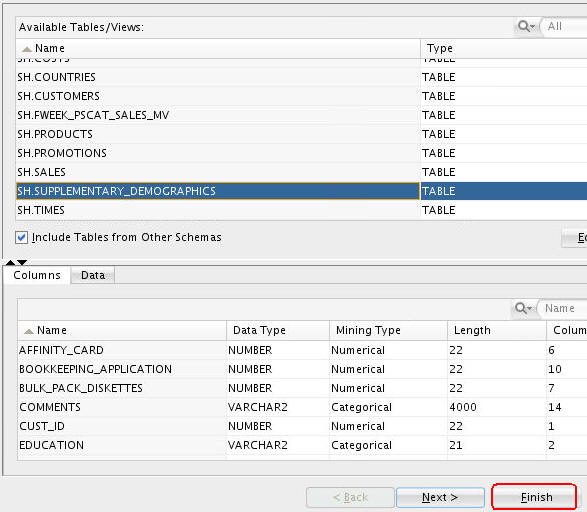Click NUMBER data type of CUST_ID
The height and width of the screenshot is (512, 587).
pos(250,426)
